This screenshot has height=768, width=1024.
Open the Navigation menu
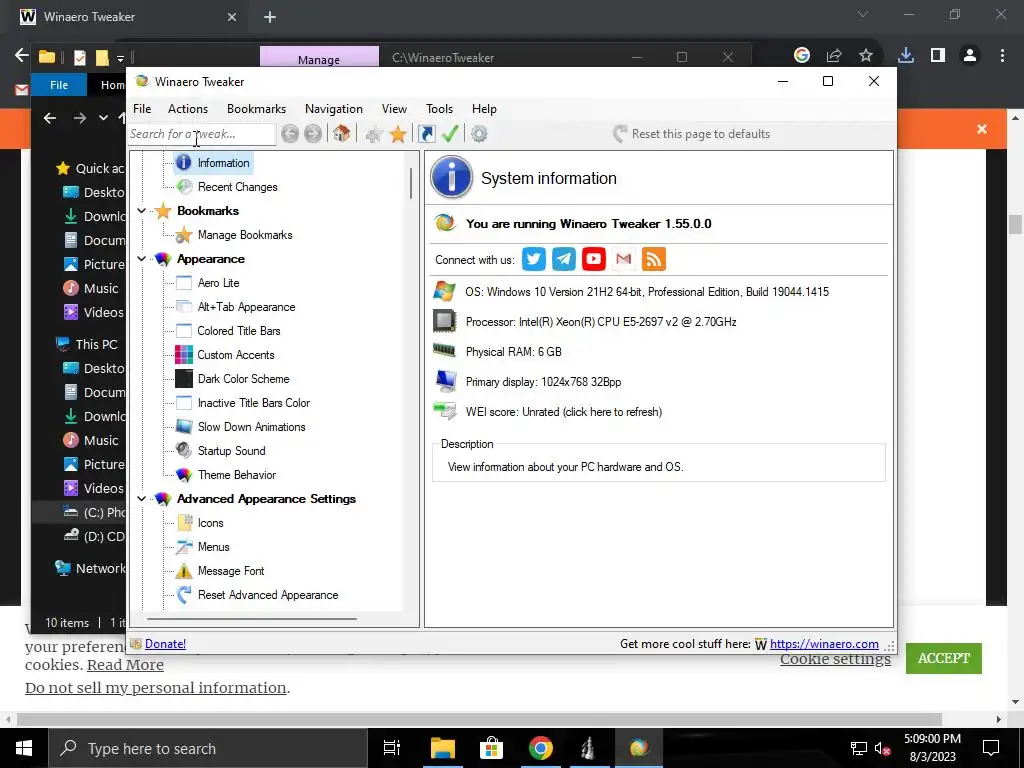coord(334,109)
